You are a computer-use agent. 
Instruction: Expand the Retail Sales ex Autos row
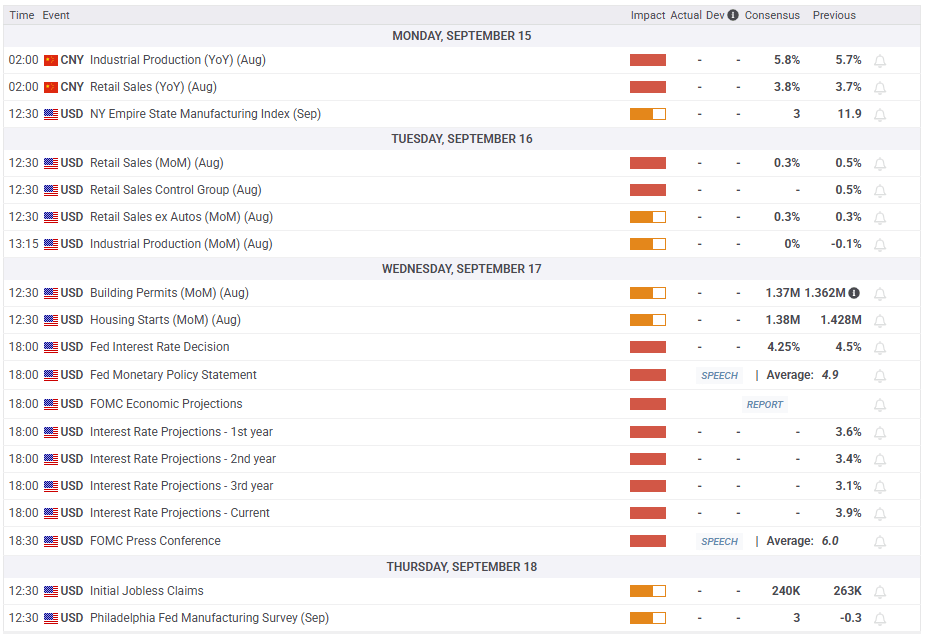[181, 217]
